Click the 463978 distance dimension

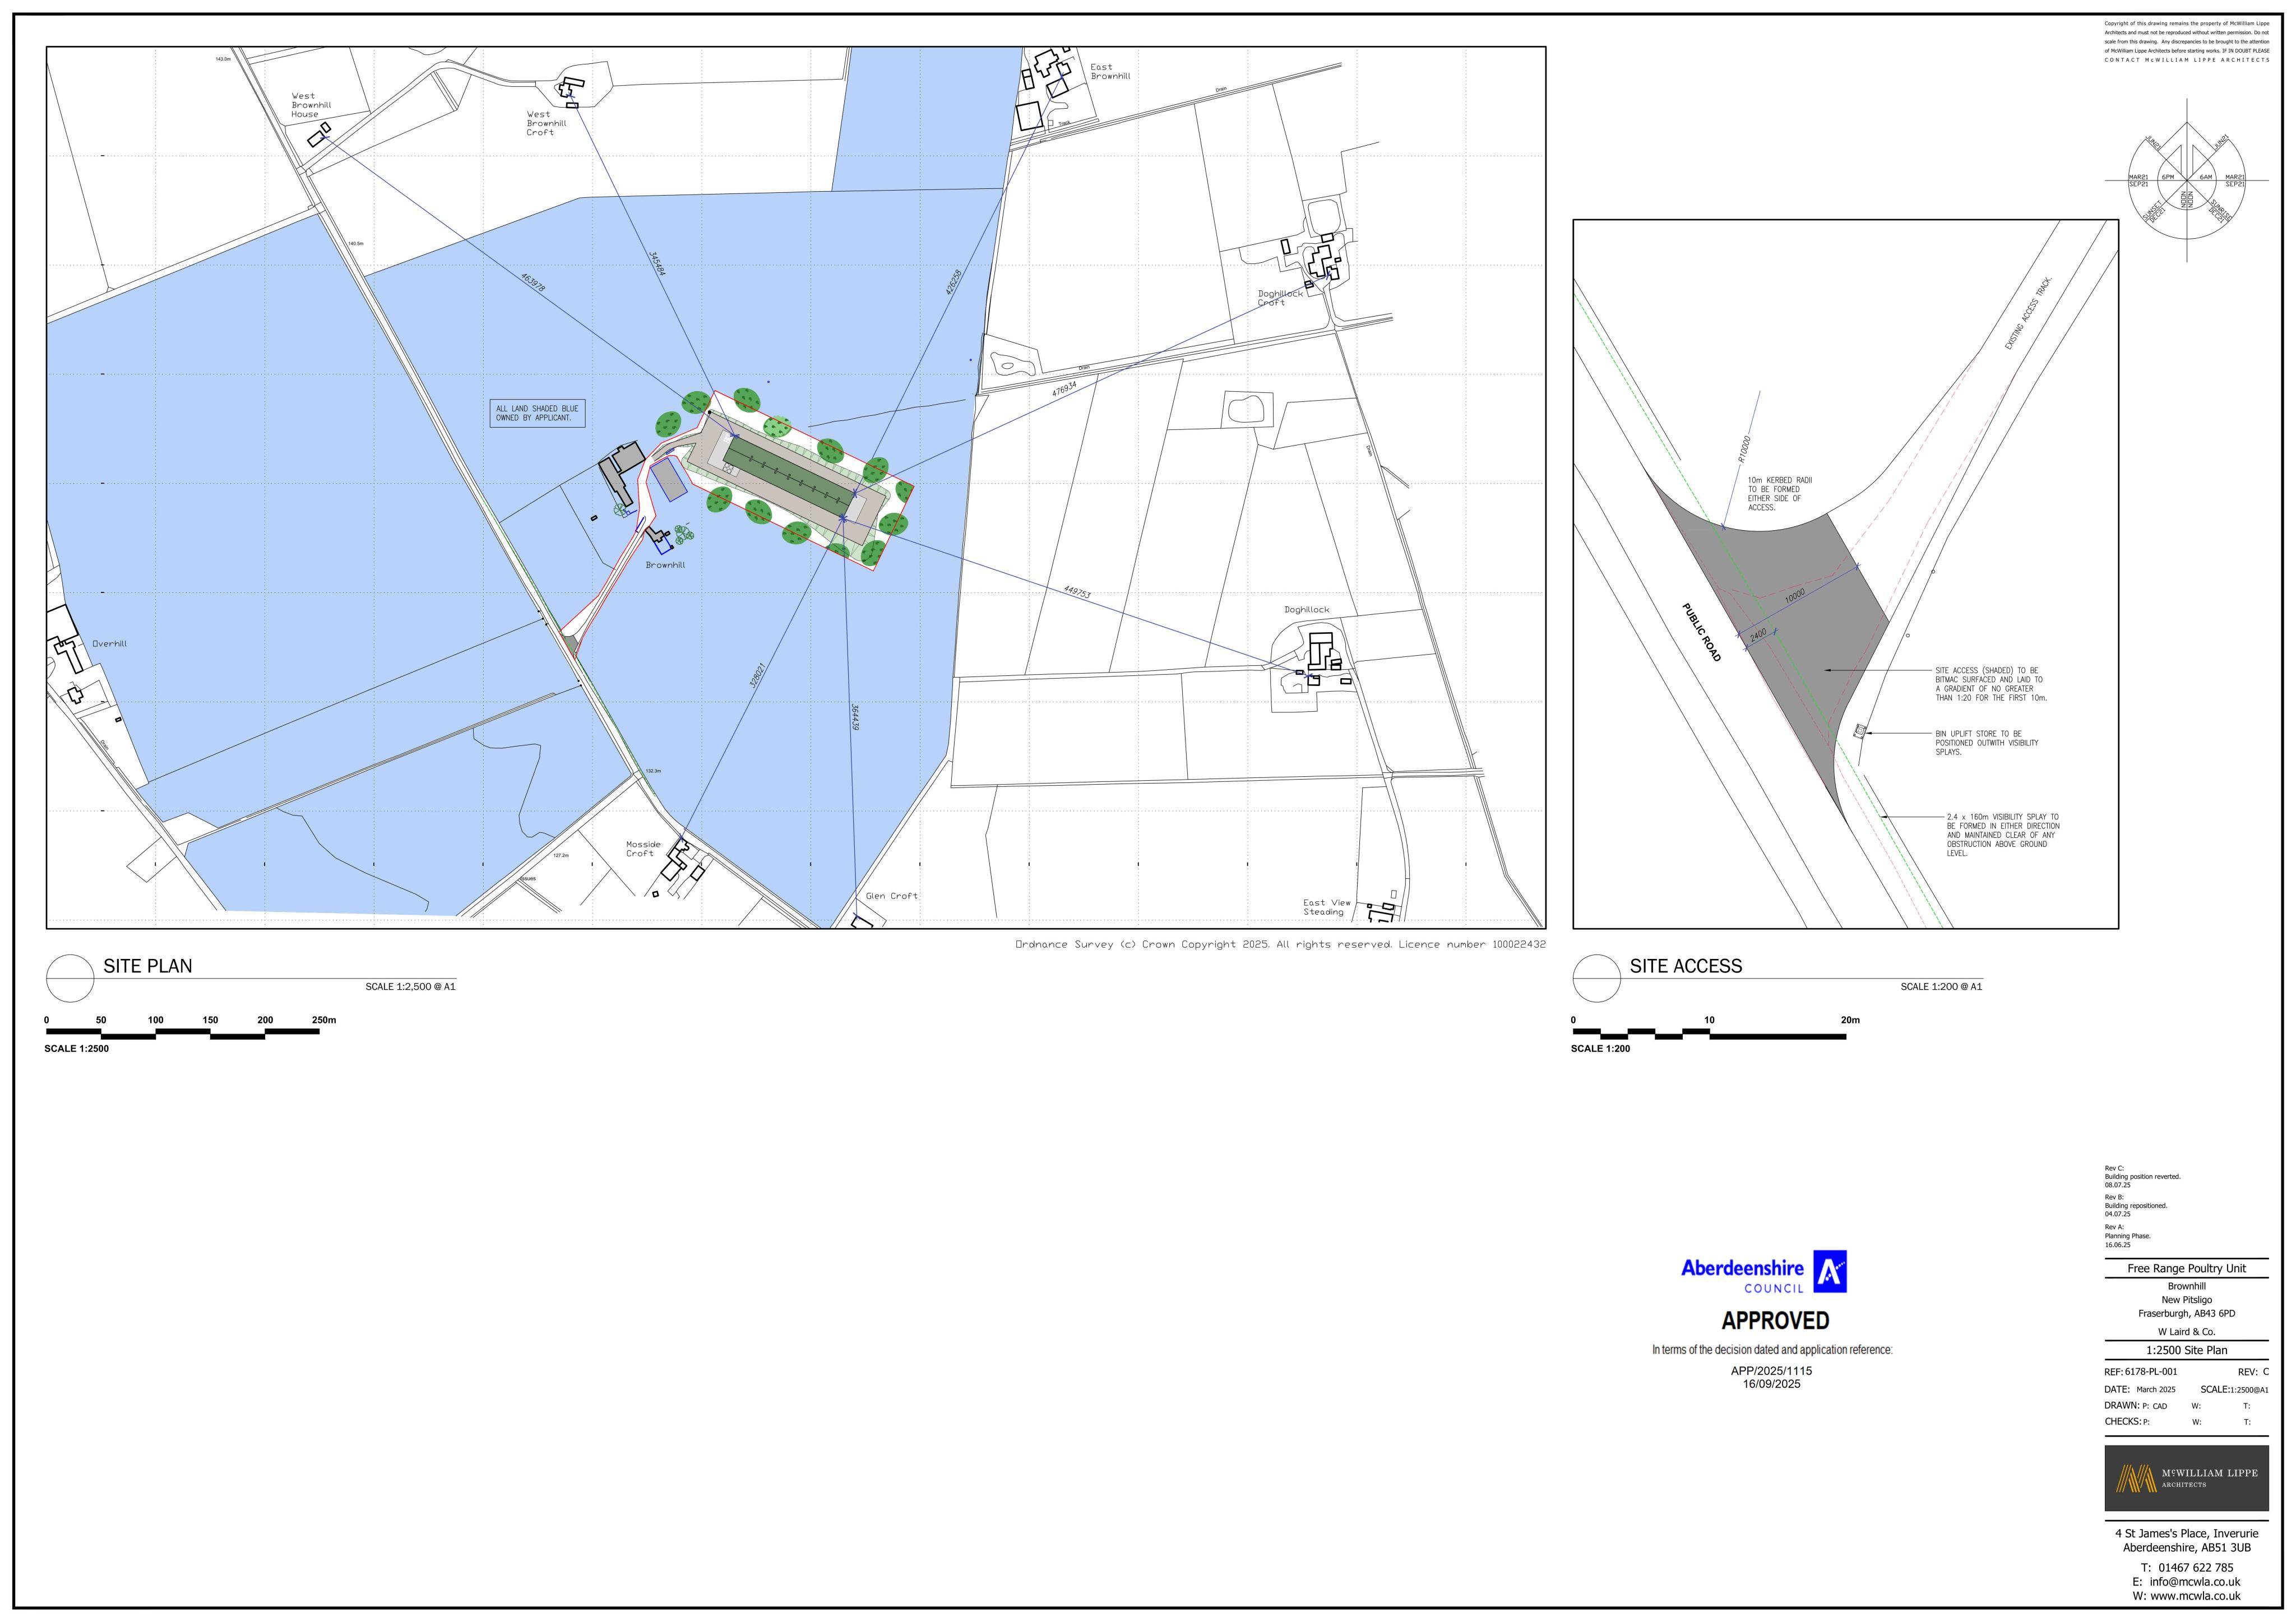(533, 283)
